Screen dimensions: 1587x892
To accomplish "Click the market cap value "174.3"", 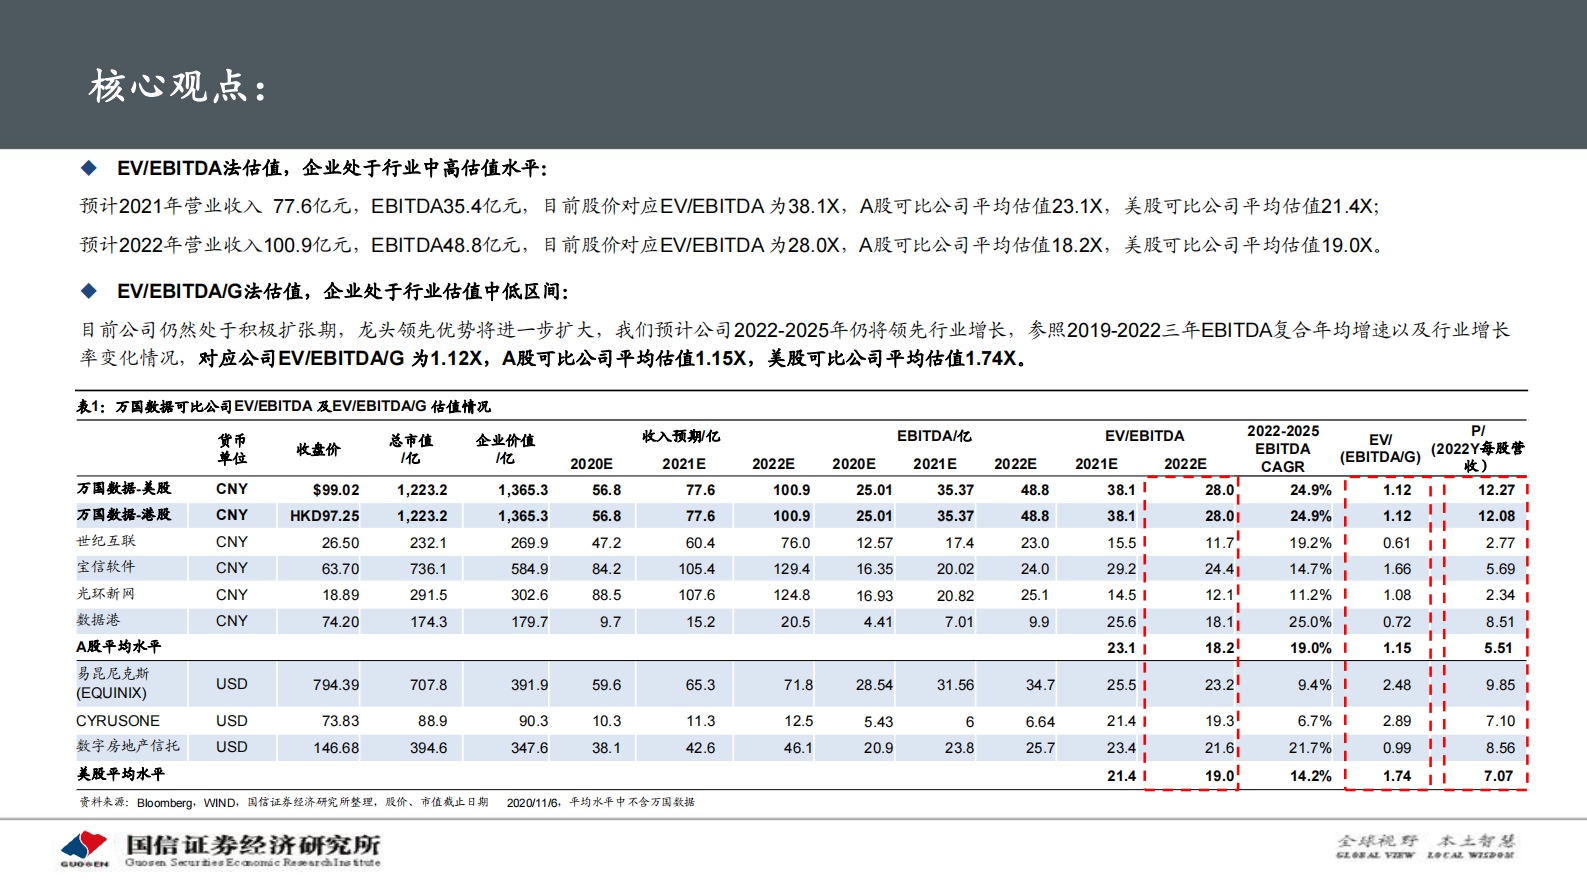I will [428, 622].
